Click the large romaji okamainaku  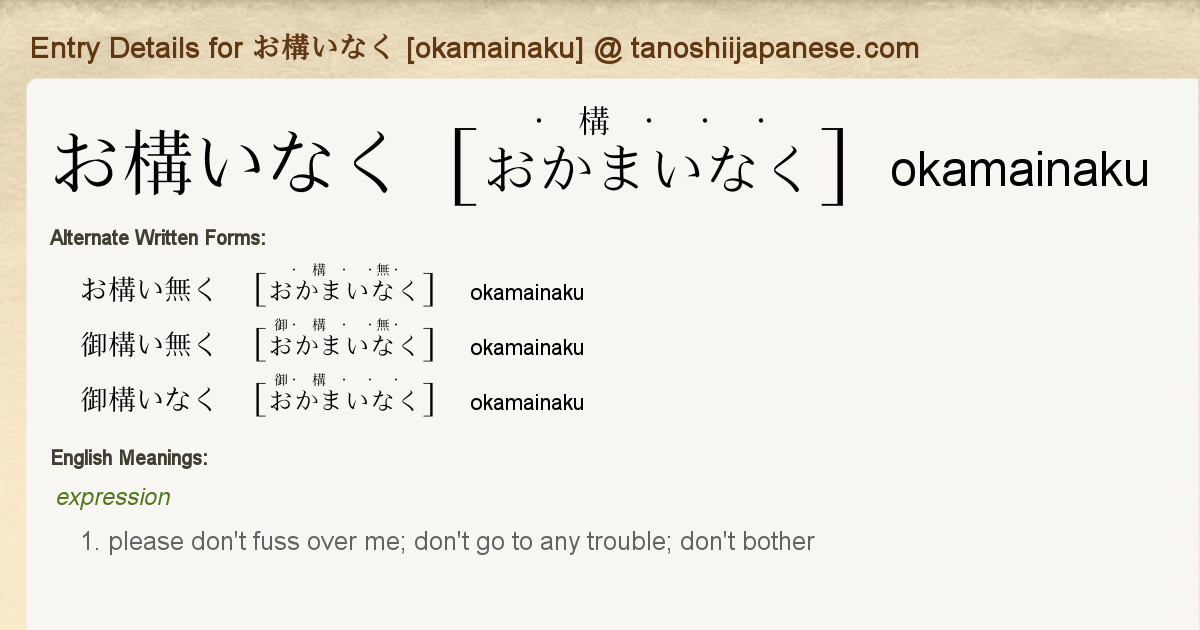(1019, 171)
